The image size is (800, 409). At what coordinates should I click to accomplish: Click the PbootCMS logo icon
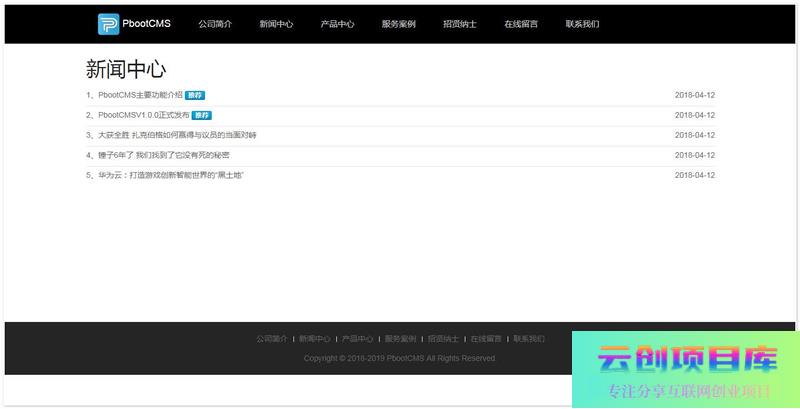pyautogui.click(x=107, y=24)
